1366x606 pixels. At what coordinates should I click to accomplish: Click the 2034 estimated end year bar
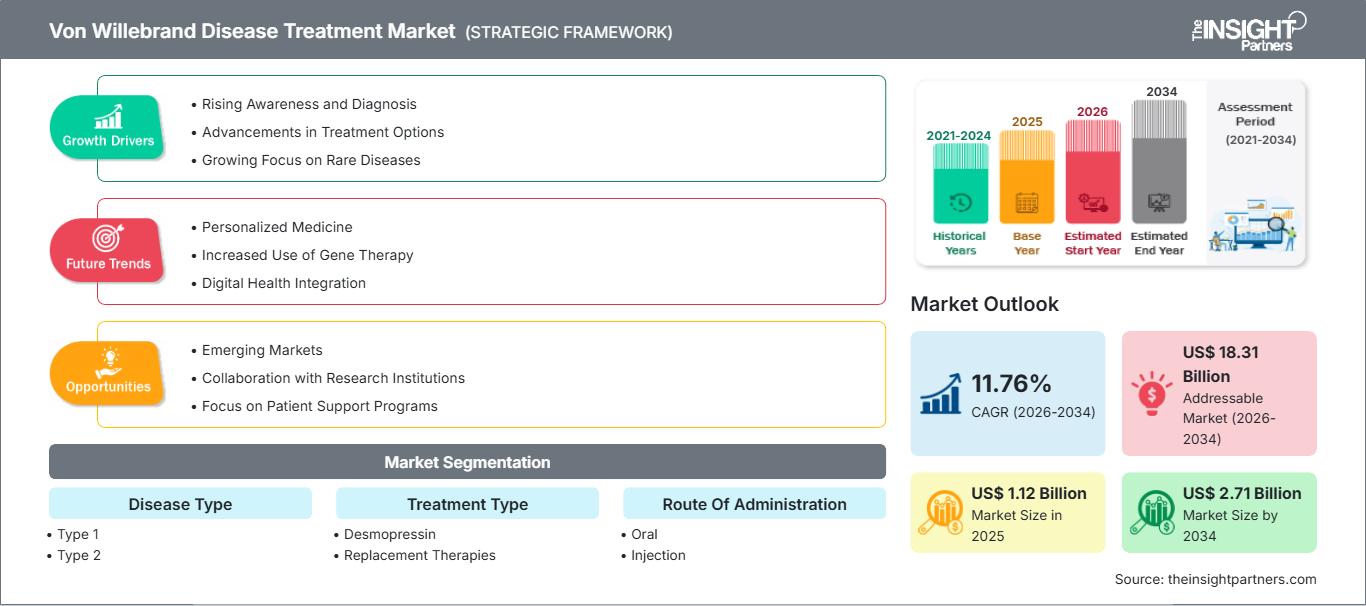click(1159, 161)
